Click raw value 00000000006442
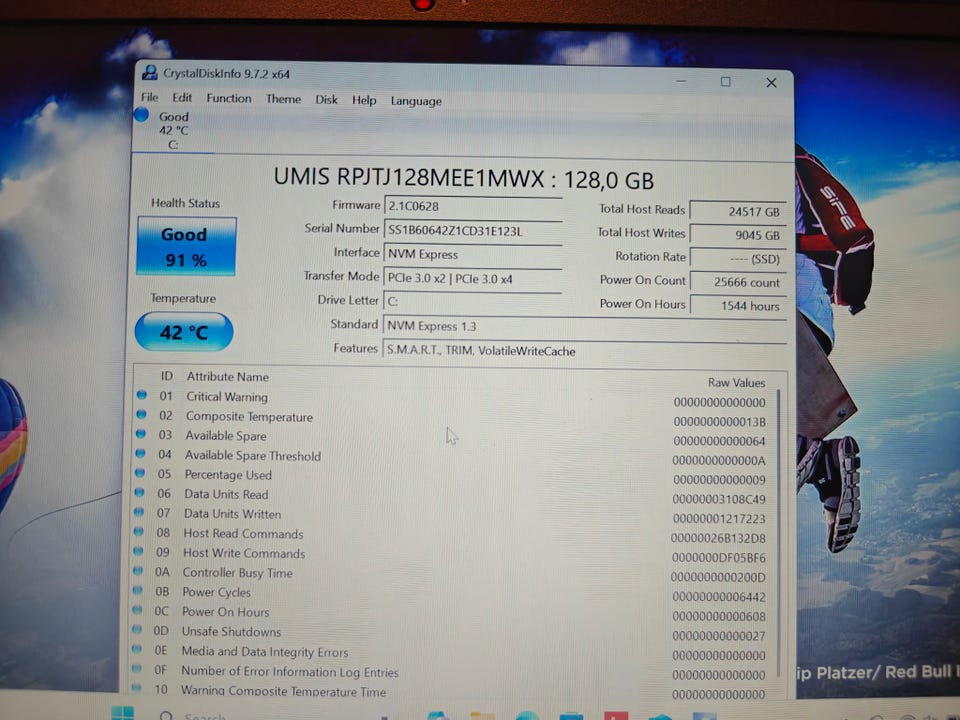Image resolution: width=960 pixels, height=720 pixels. tap(719, 596)
